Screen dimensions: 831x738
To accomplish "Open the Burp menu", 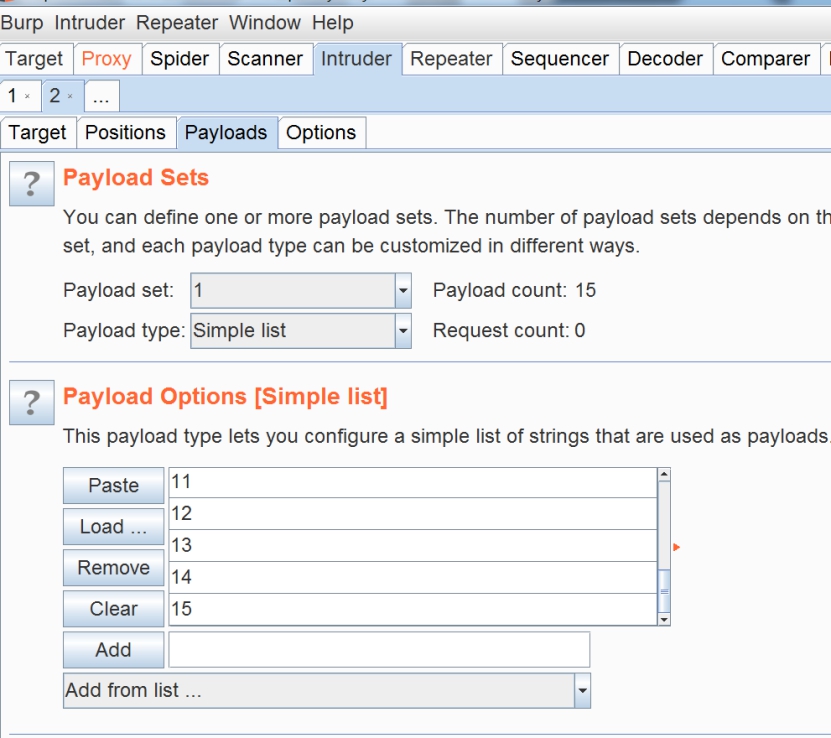I will [x=22, y=23].
